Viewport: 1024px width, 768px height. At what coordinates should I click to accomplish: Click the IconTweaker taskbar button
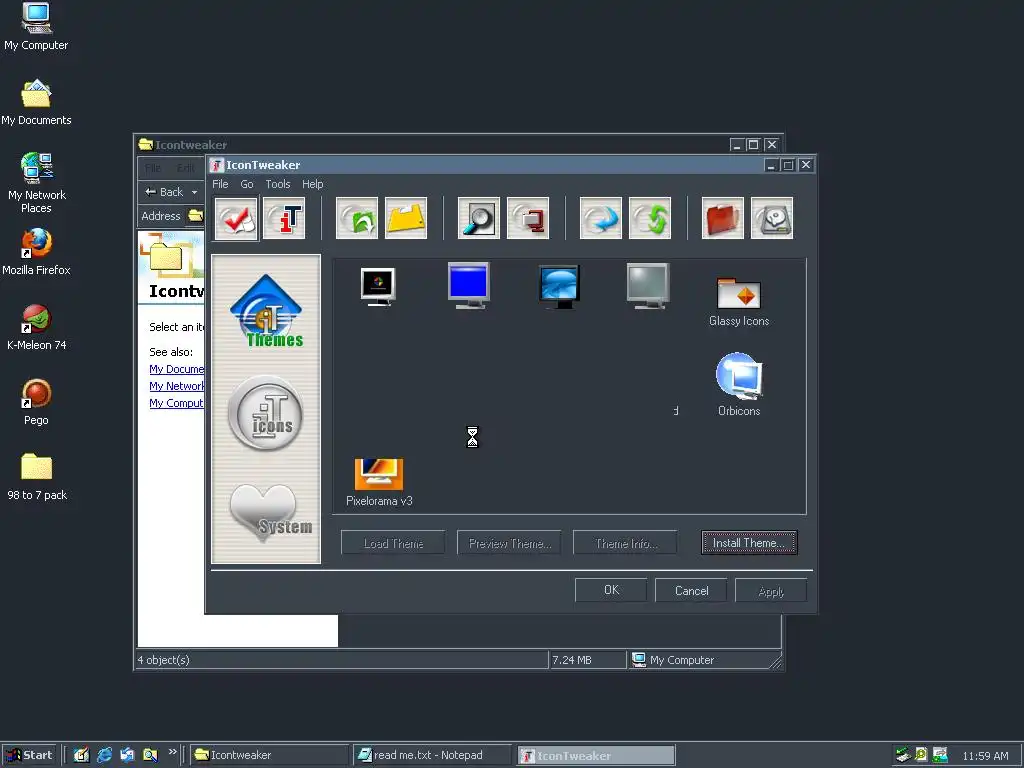596,756
